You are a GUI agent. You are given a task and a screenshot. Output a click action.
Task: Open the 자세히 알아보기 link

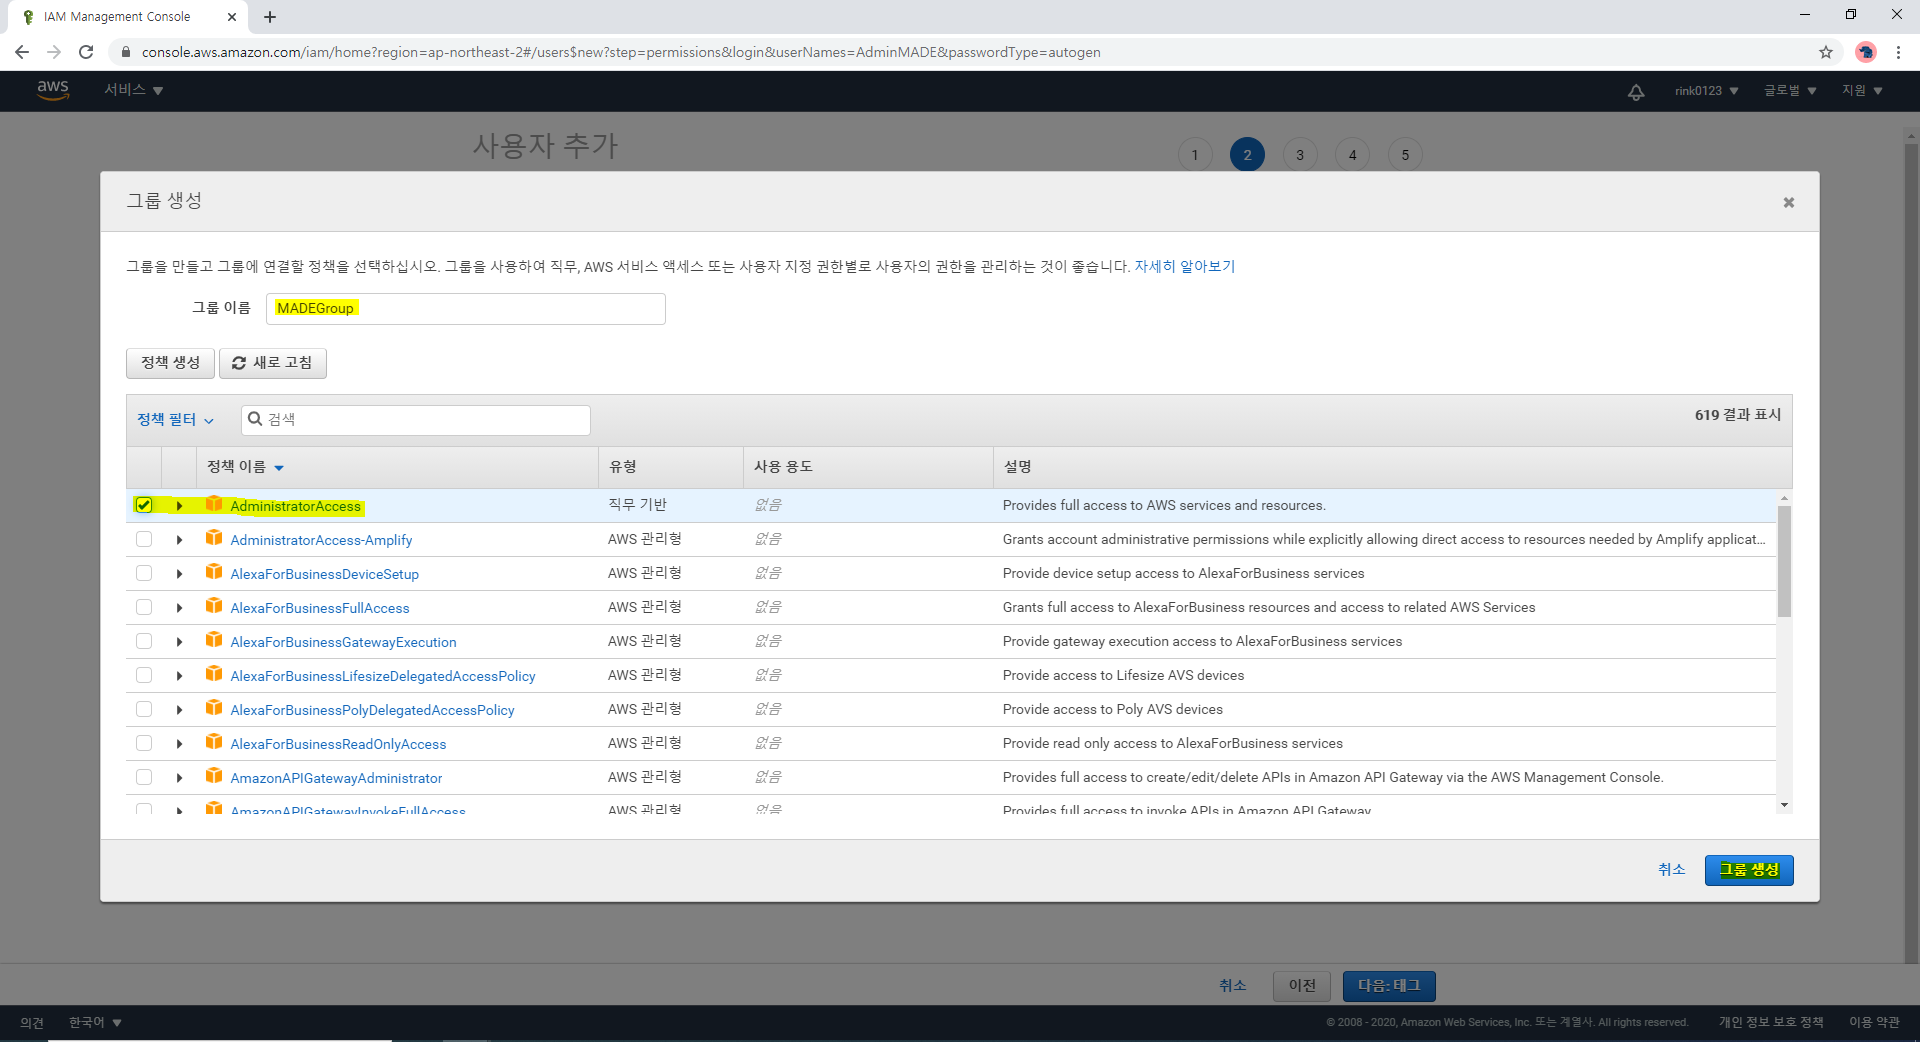point(1184,267)
